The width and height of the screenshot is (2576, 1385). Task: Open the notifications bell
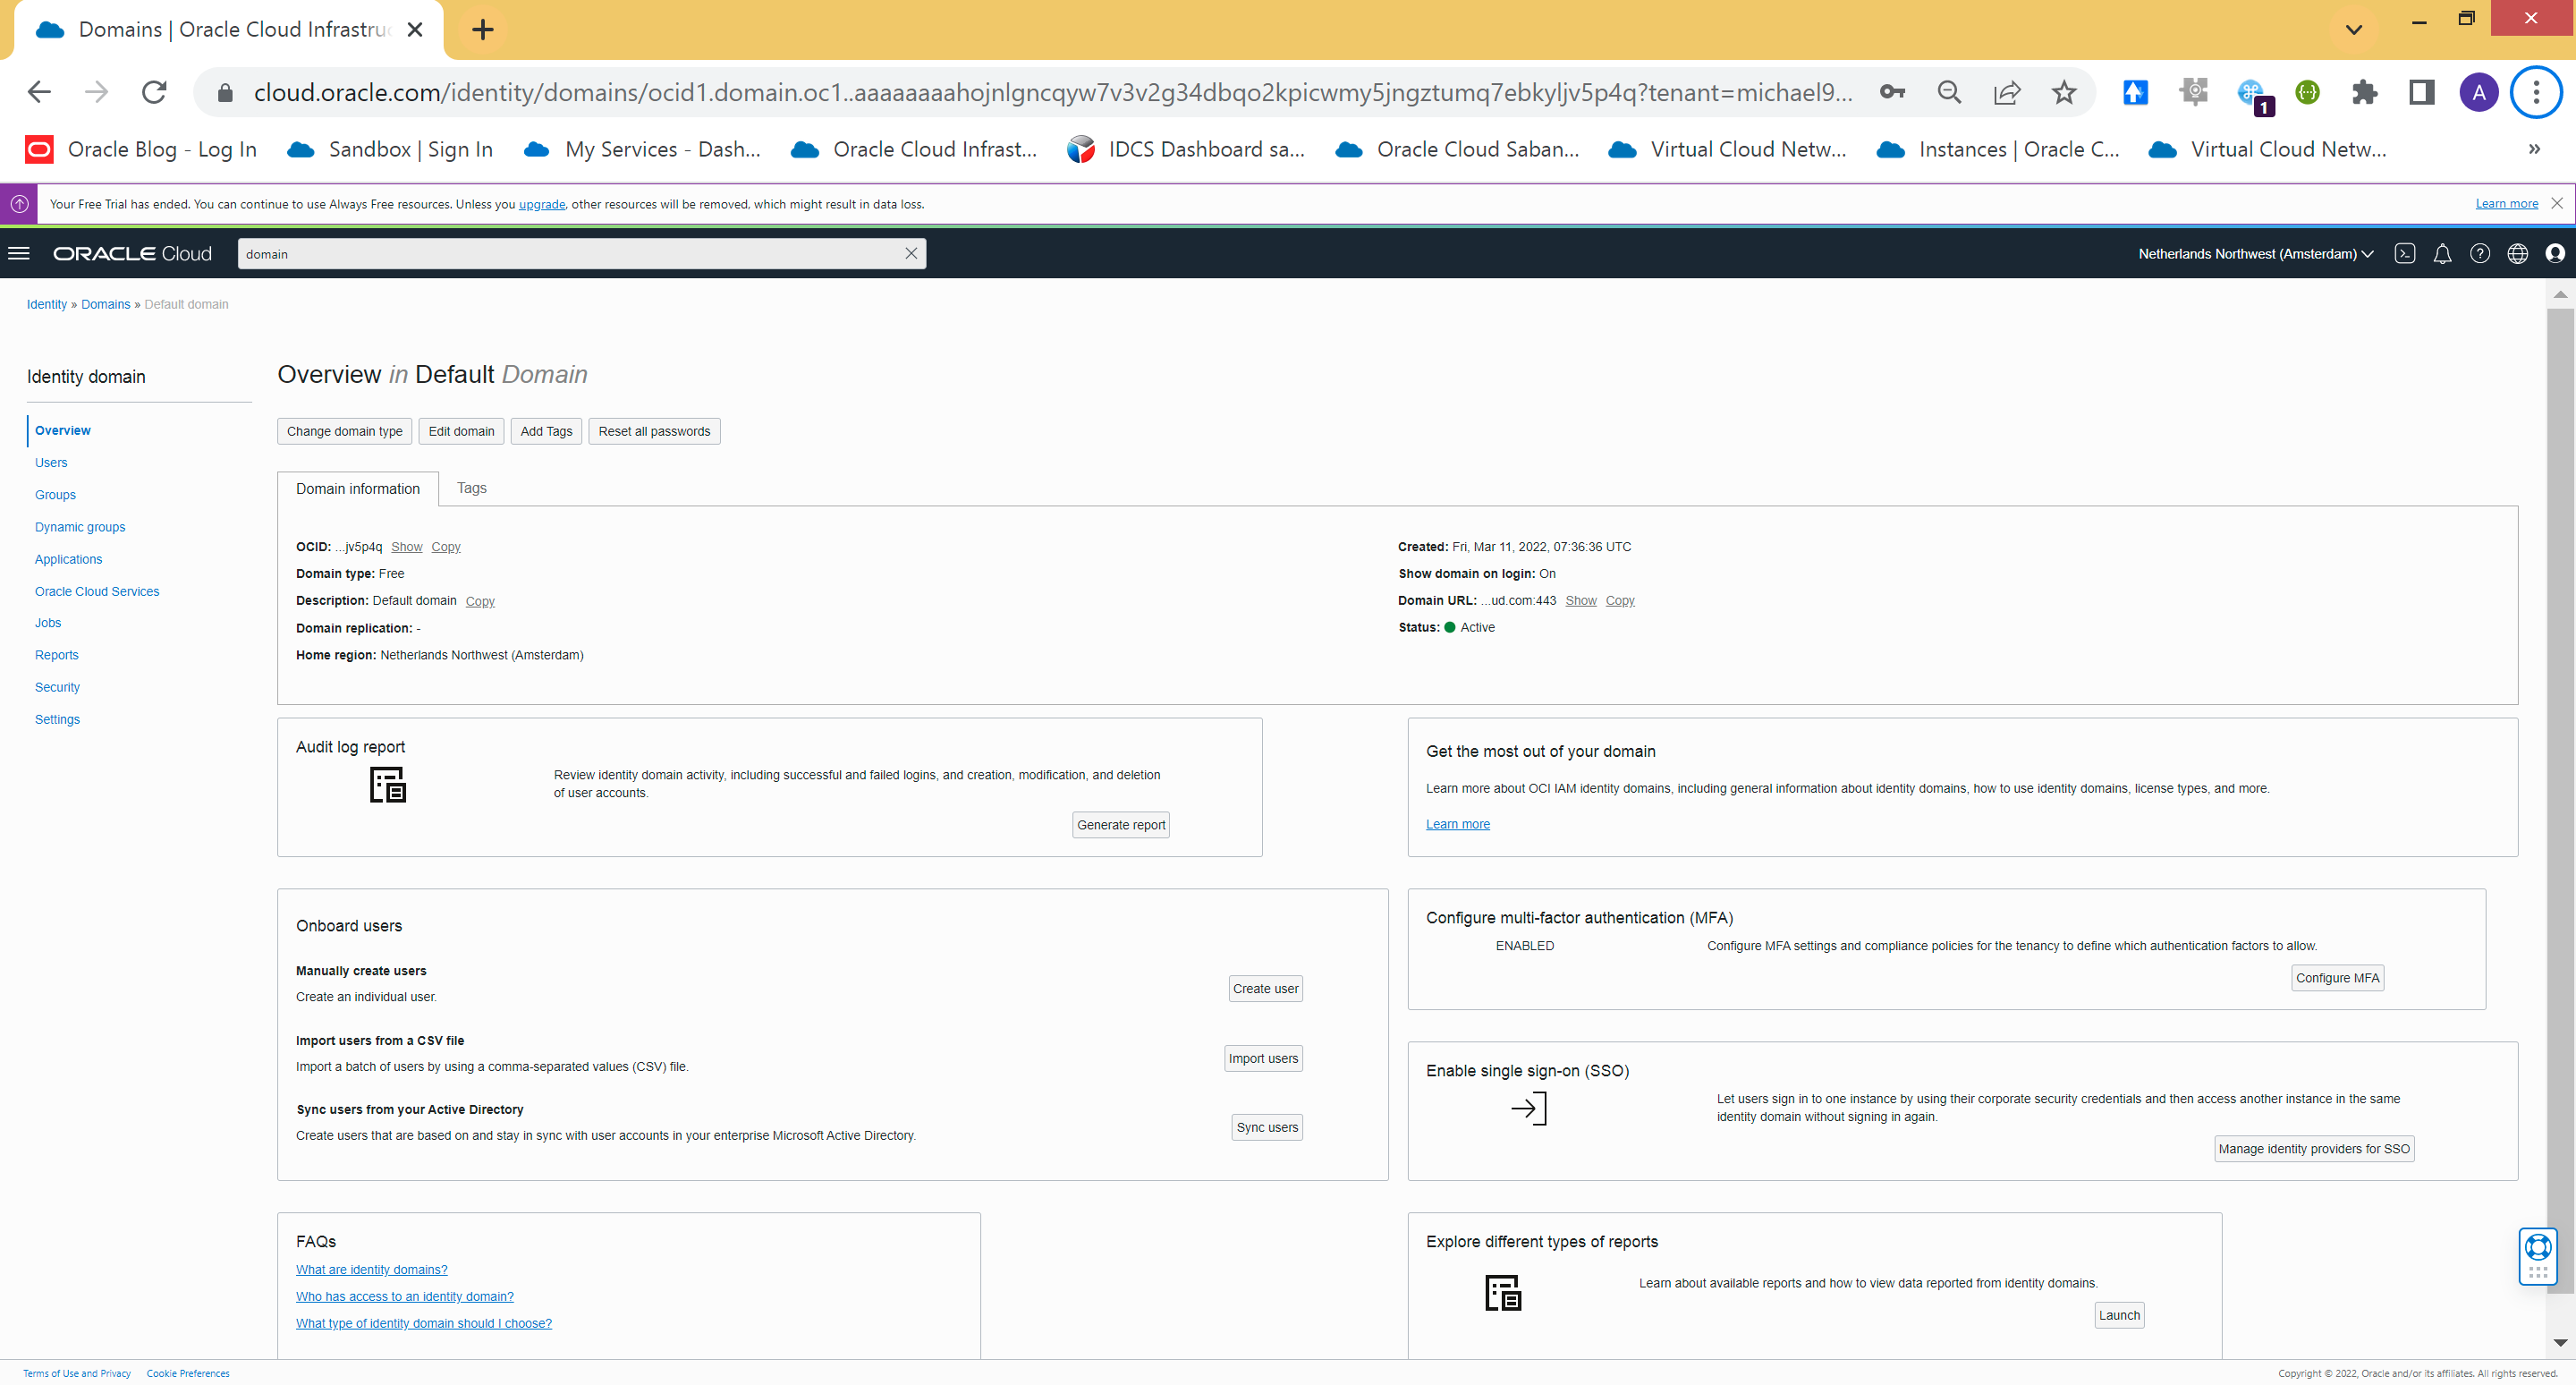click(2442, 253)
